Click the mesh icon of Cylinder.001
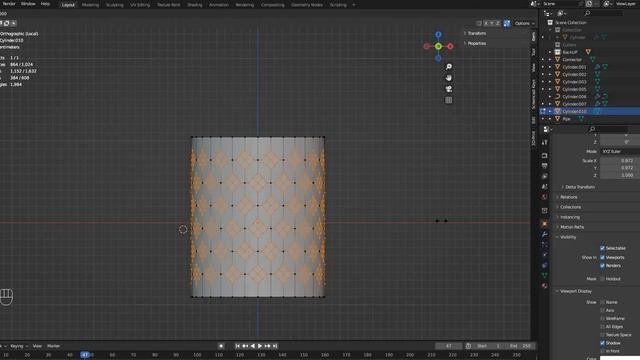640x360 pixels. coord(558,67)
